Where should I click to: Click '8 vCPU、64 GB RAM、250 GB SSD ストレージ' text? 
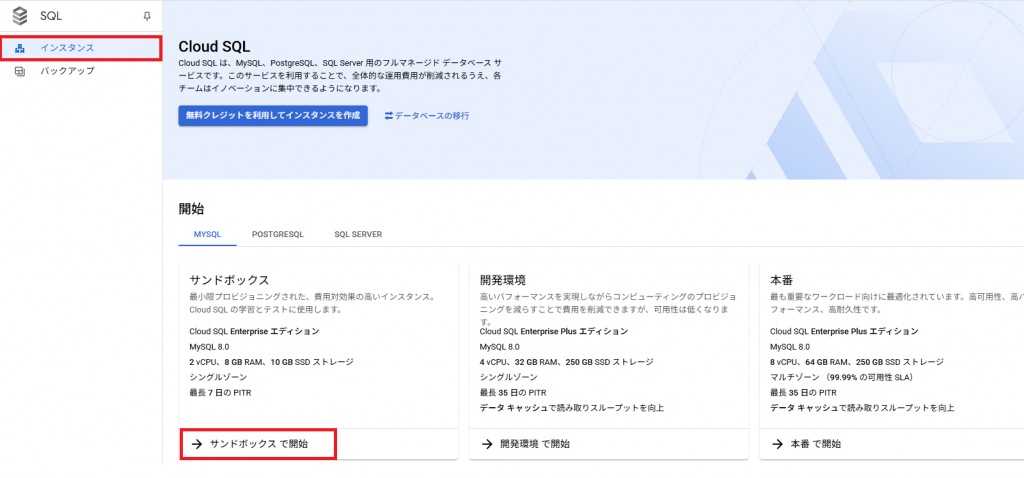[856, 362]
